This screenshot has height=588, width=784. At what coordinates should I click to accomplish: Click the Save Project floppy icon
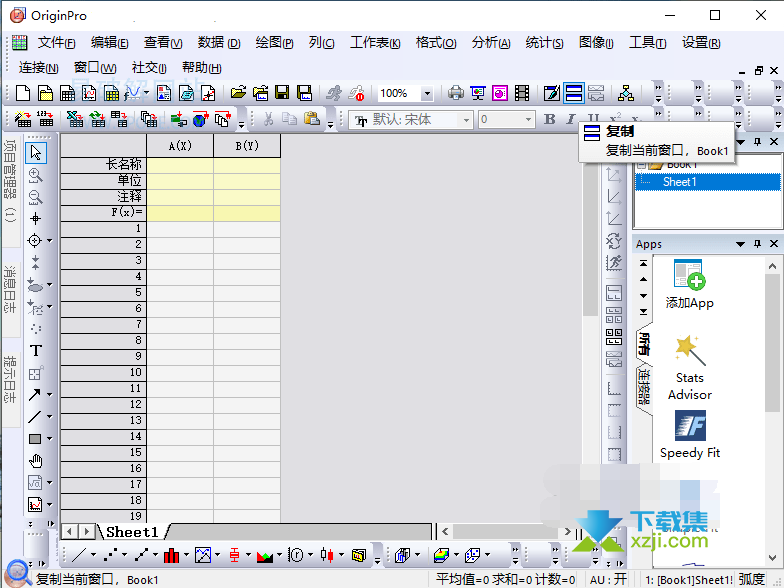tap(282, 93)
